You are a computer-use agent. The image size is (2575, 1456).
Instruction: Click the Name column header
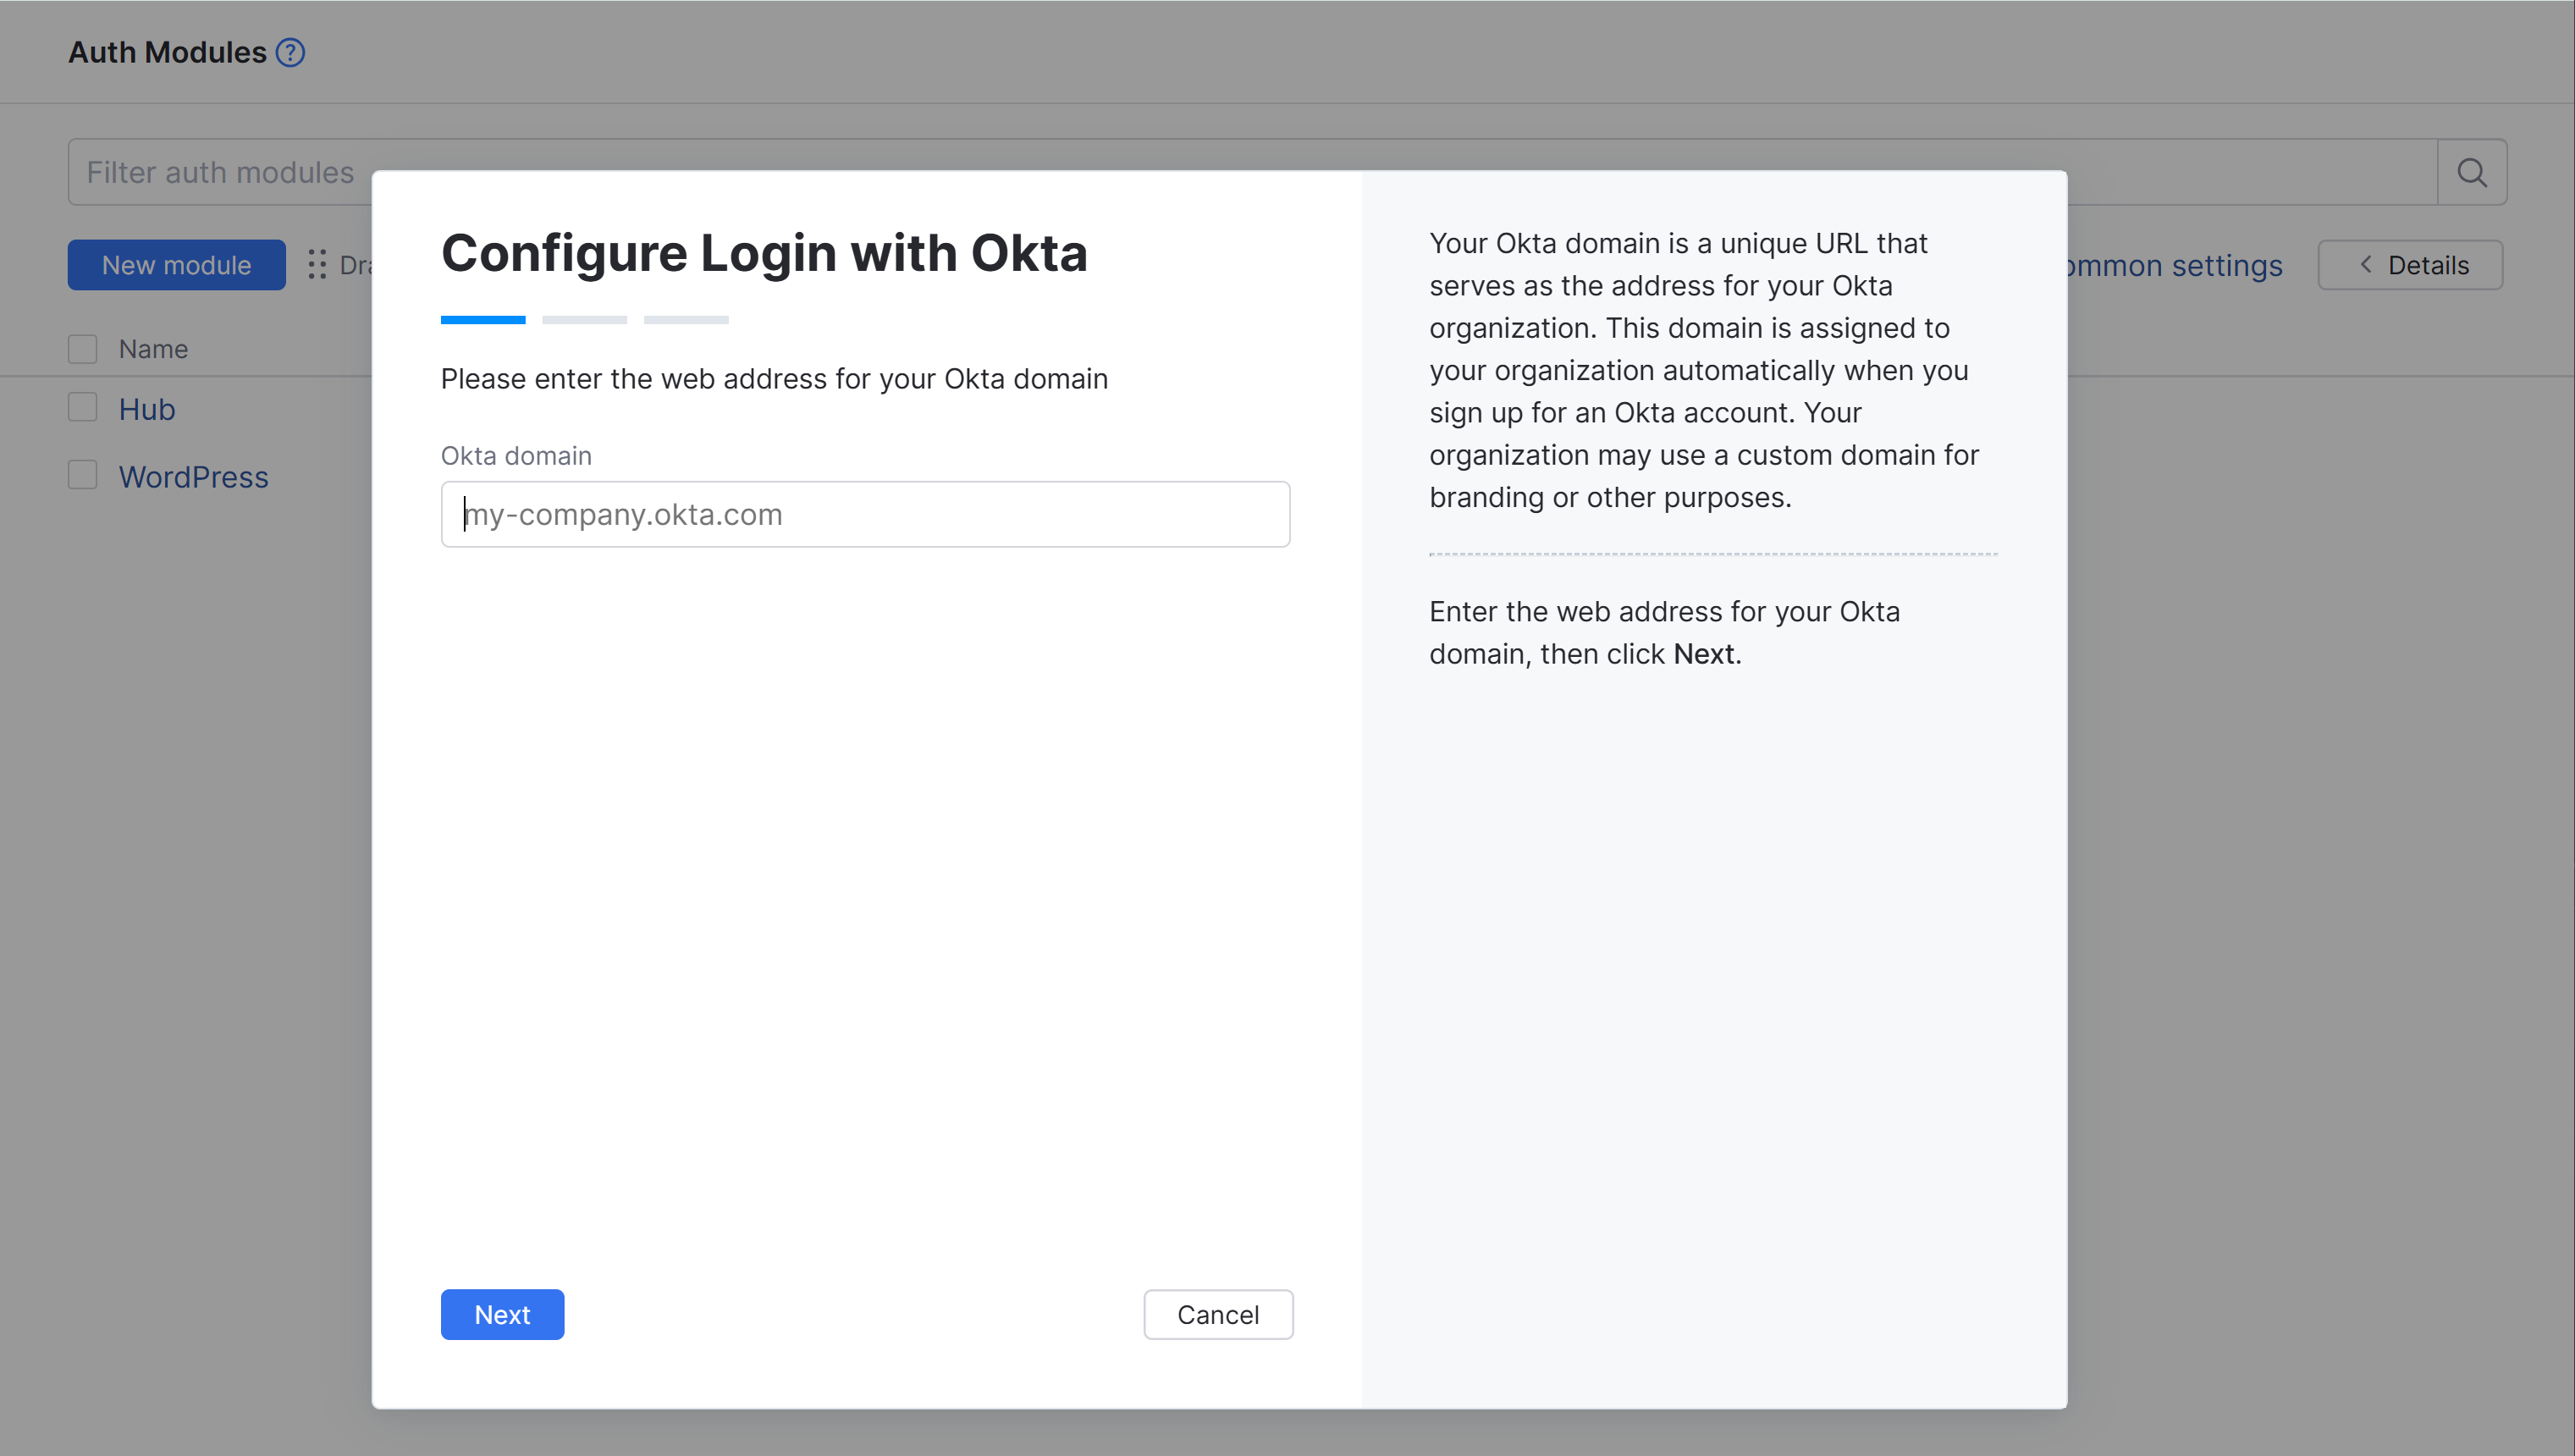pyautogui.click(x=153, y=349)
